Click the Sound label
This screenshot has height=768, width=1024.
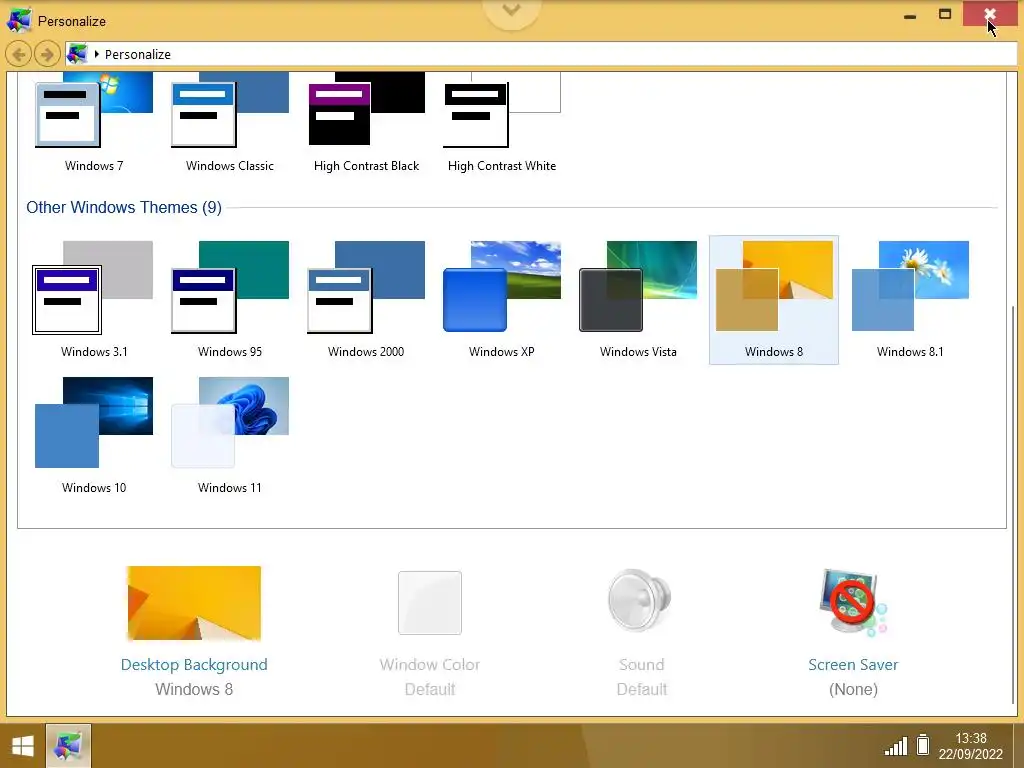click(641, 664)
